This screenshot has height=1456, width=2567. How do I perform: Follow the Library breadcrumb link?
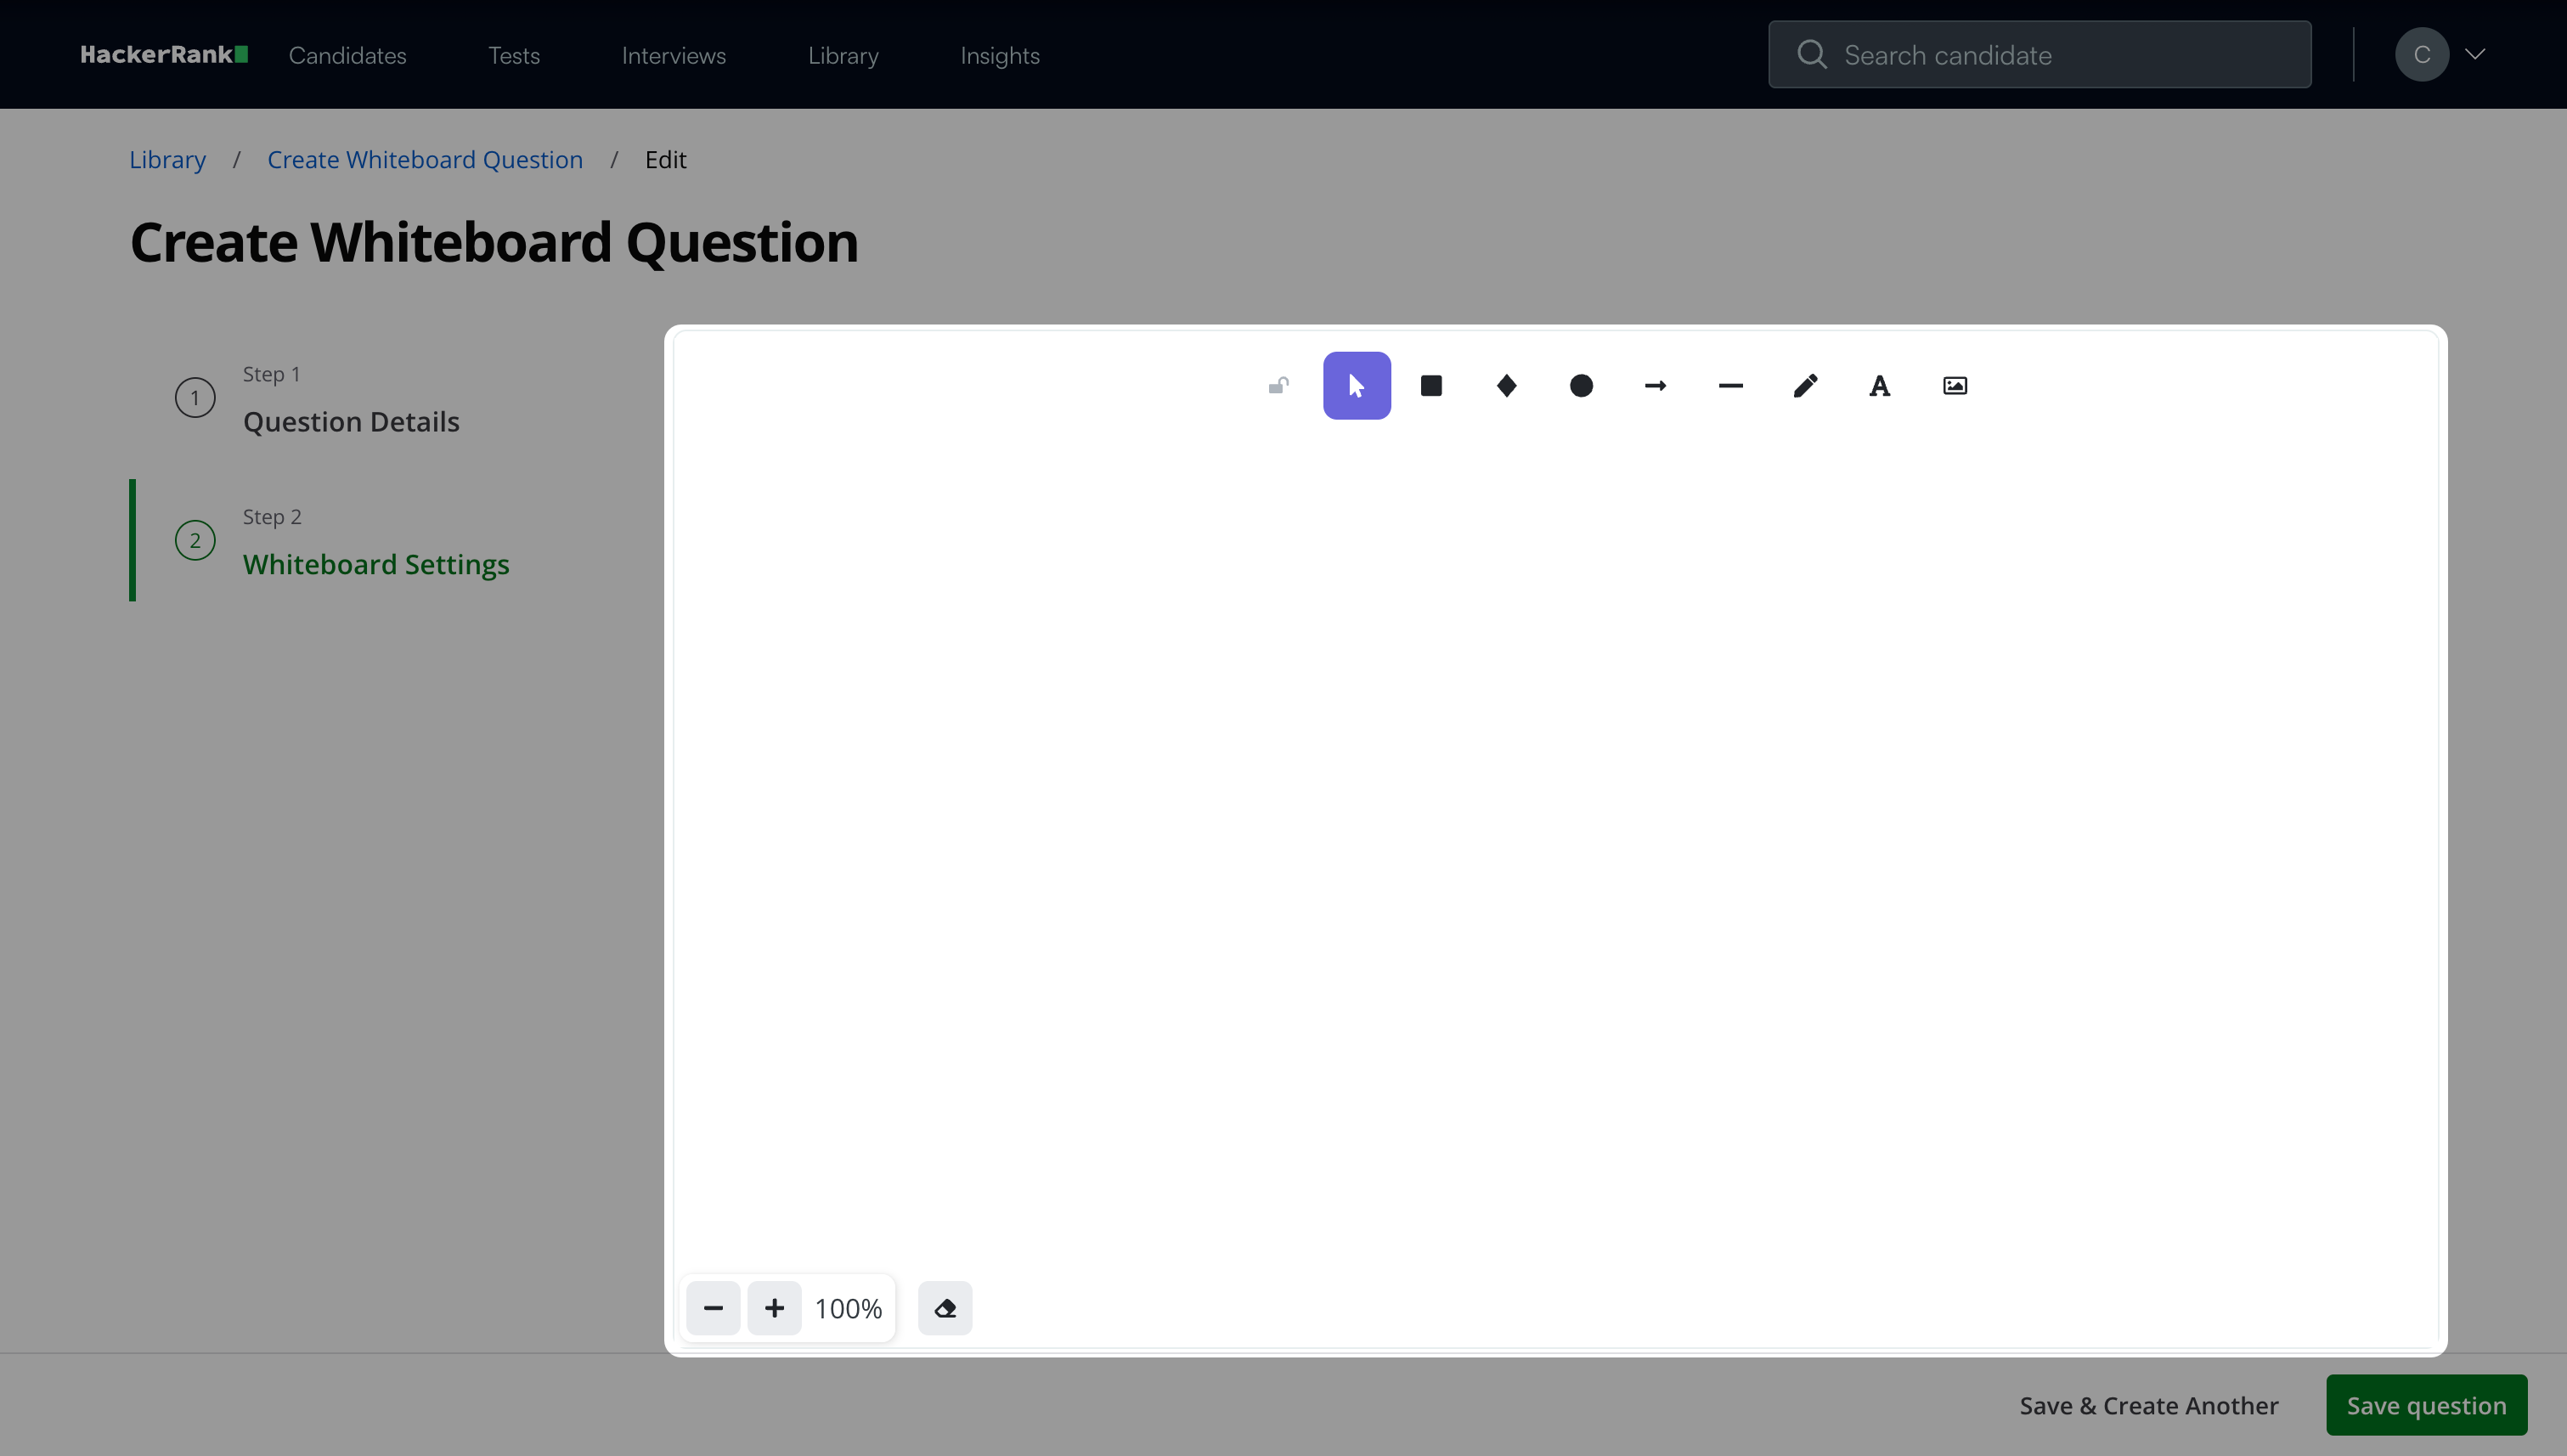coord(167,160)
